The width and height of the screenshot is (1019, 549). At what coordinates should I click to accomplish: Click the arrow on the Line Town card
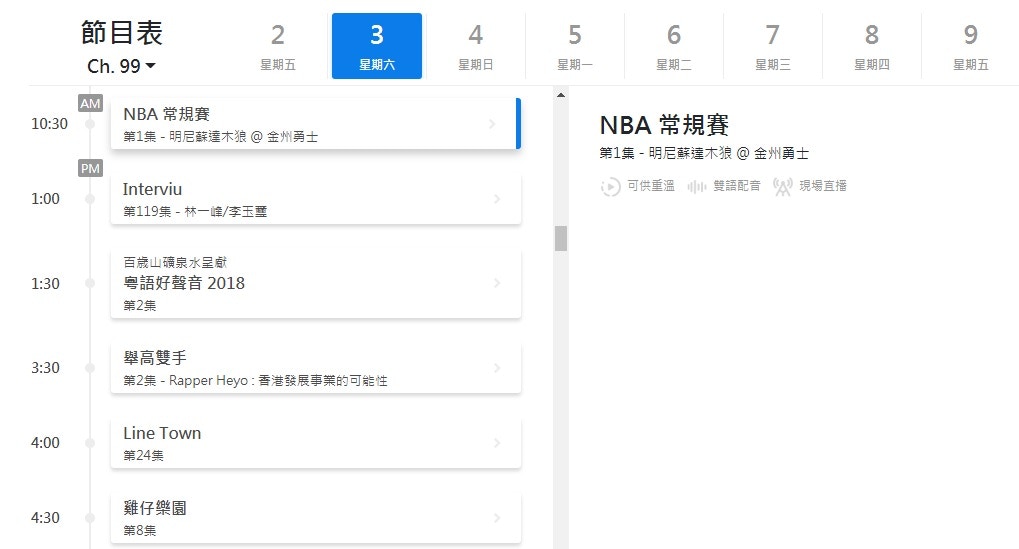(x=497, y=443)
